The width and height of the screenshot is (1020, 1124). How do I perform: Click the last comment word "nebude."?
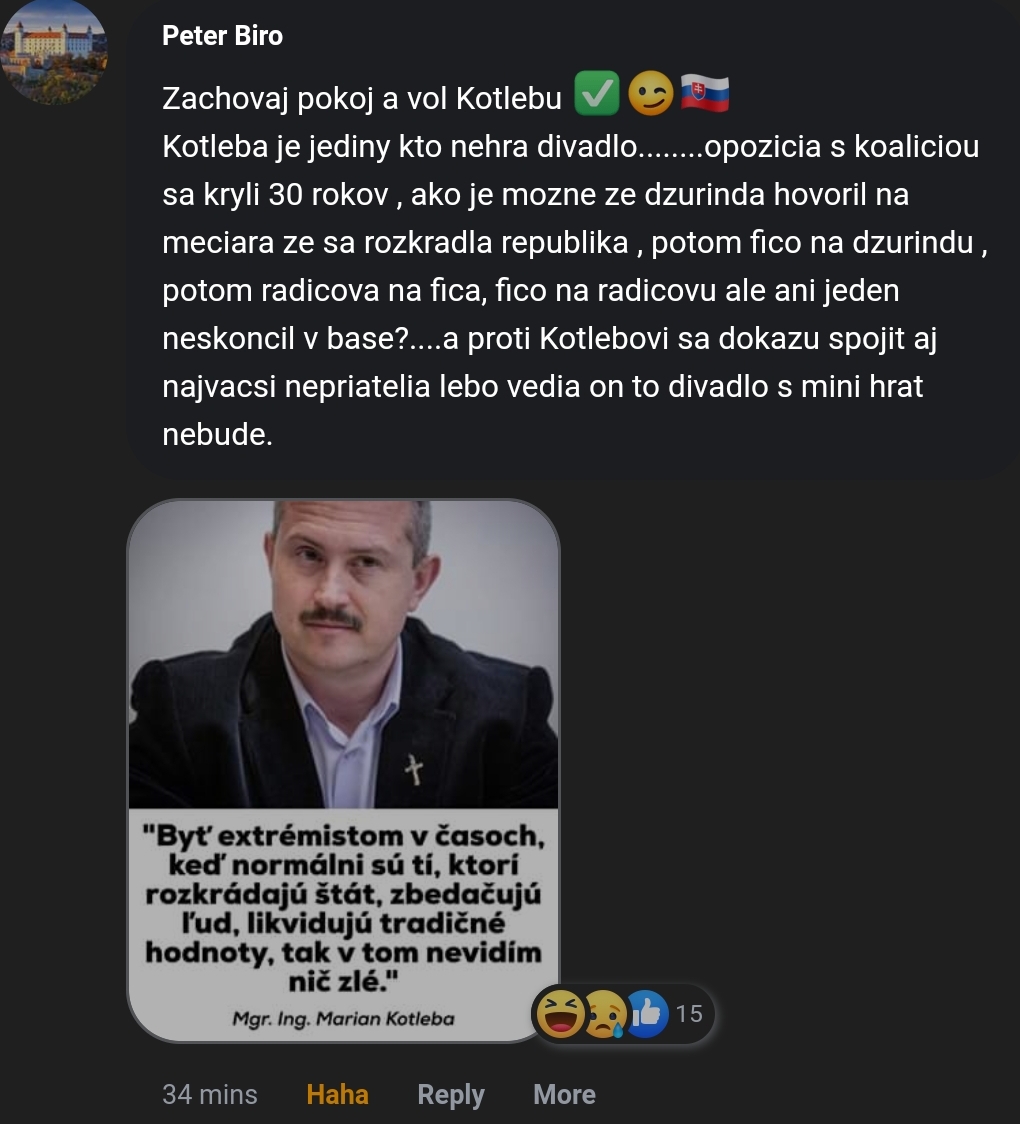217,434
